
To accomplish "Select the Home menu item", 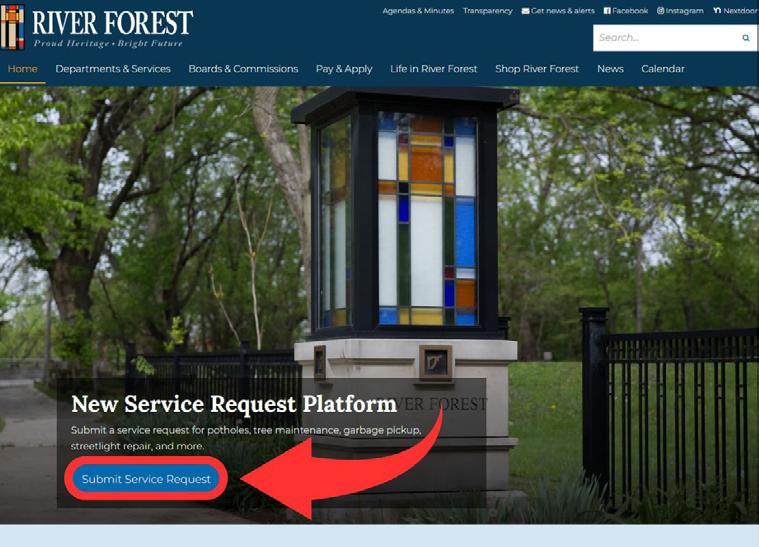I will click(x=22, y=69).
